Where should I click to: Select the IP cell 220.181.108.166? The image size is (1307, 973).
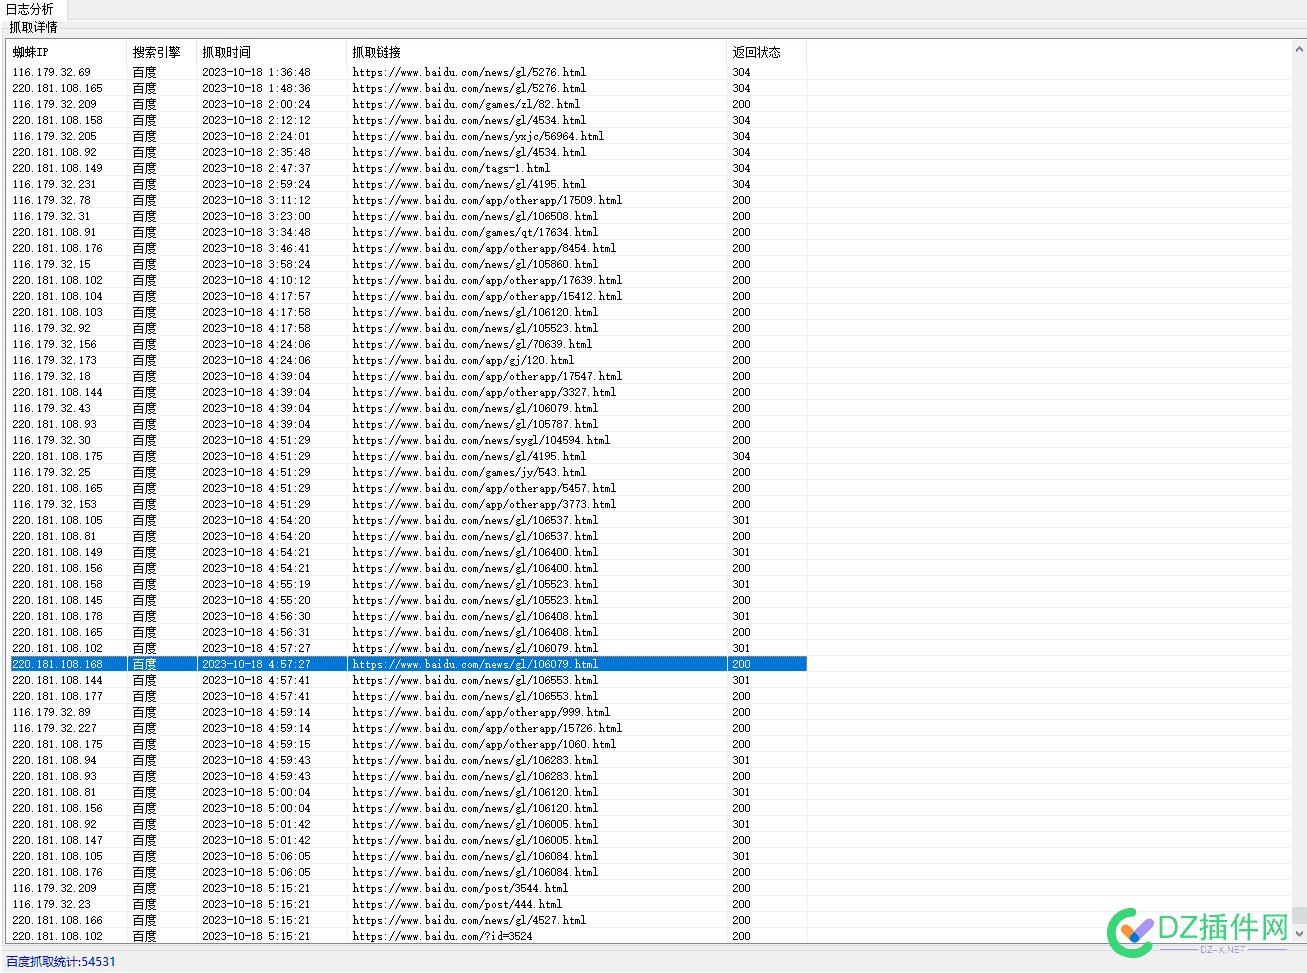[57, 920]
